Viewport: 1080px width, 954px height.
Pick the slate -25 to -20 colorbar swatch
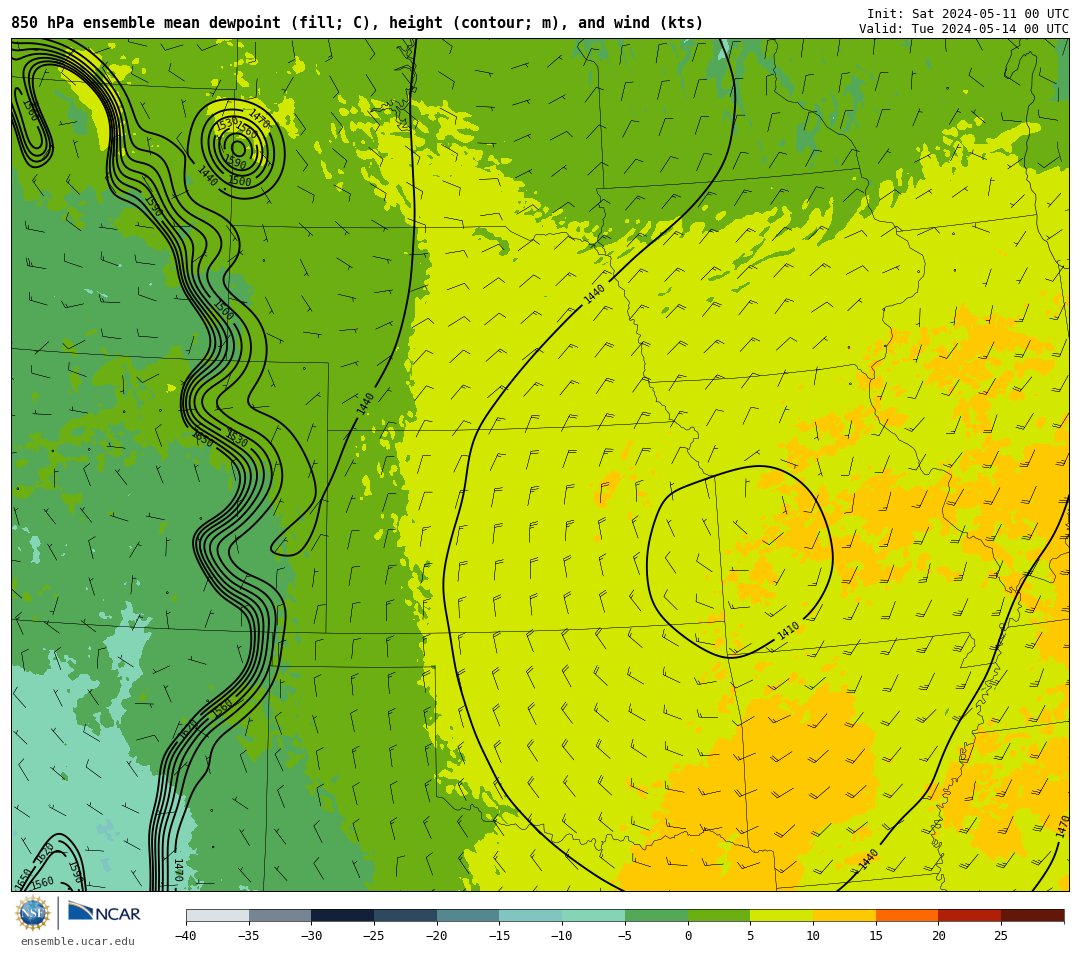pos(405,915)
